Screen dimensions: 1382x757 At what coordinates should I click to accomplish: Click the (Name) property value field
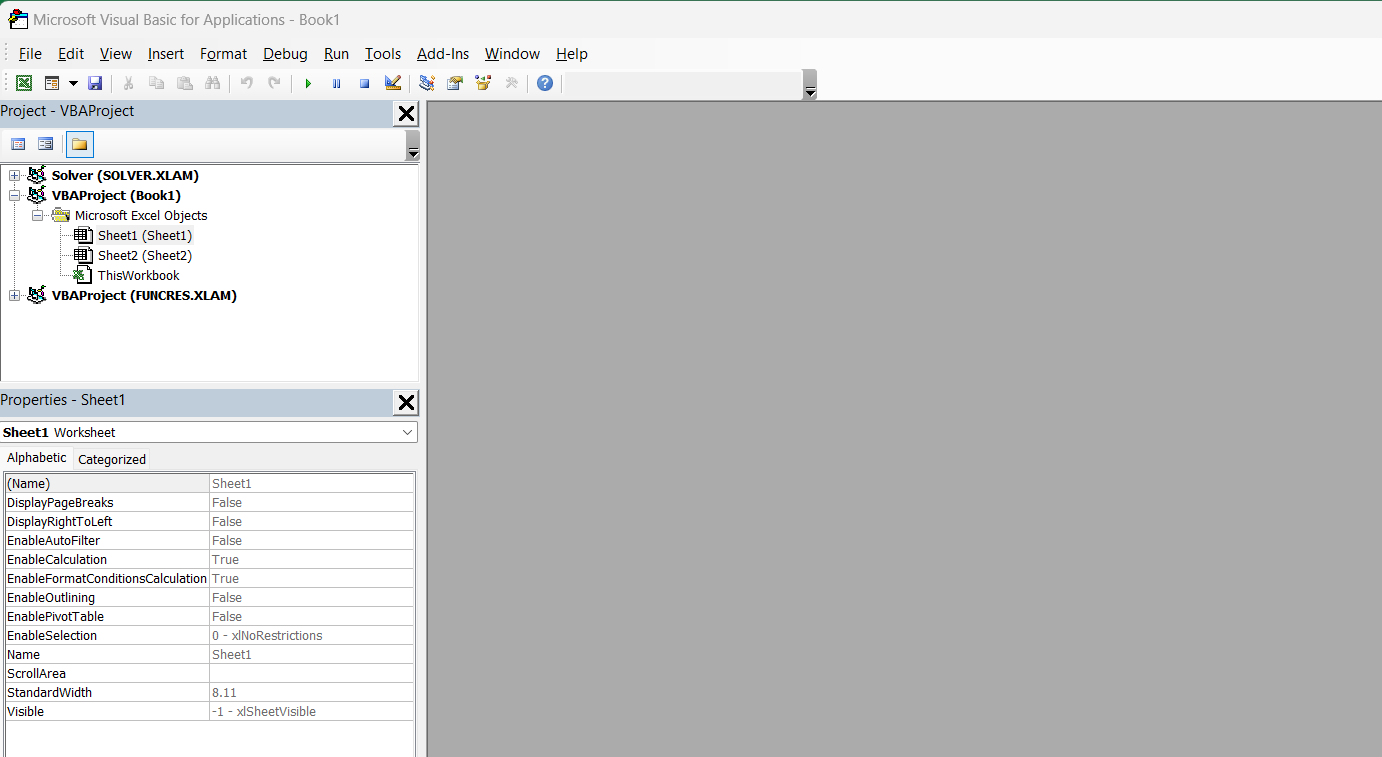click(311, 484)
